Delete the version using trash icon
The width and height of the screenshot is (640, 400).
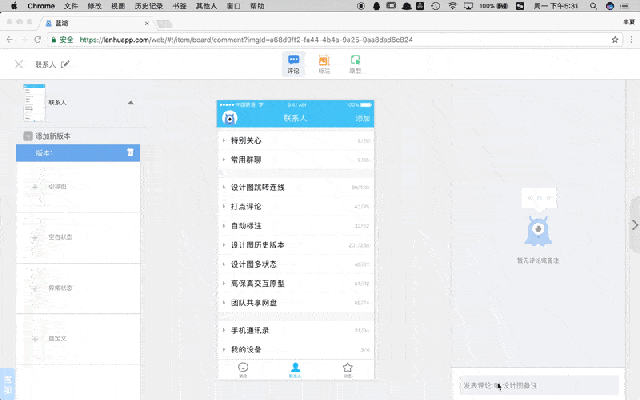click(x=130, y=152)
